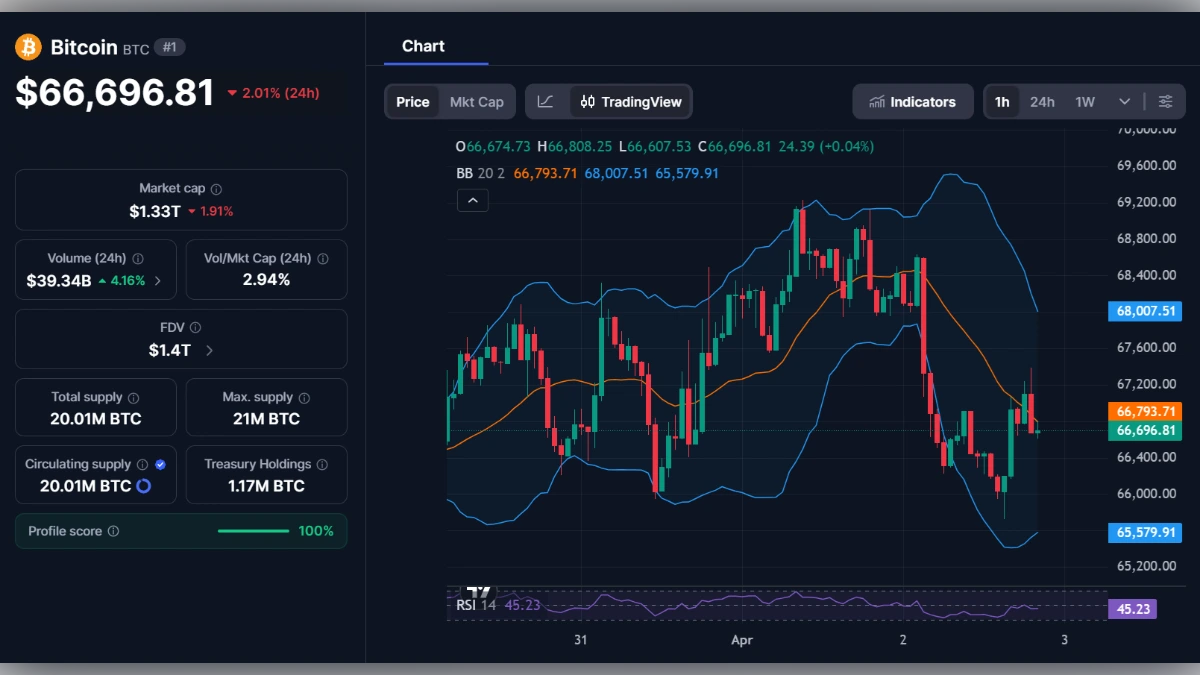Viewport: 1200px width, 675px height.
Task: Switch to Mkt Cap view
Action: (477, 101)
